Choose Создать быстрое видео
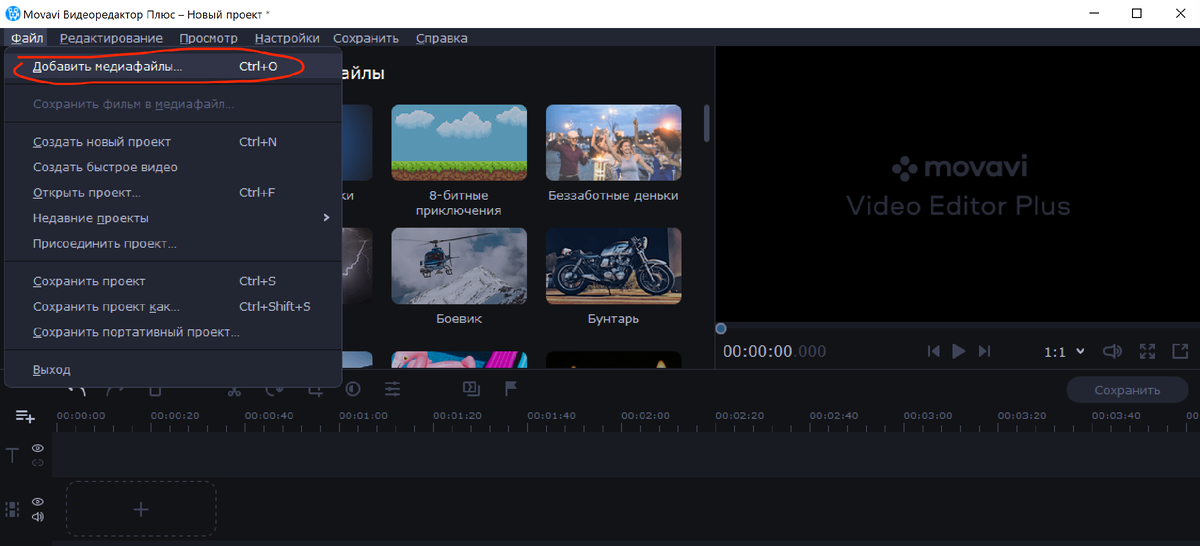 pos(173,167)
